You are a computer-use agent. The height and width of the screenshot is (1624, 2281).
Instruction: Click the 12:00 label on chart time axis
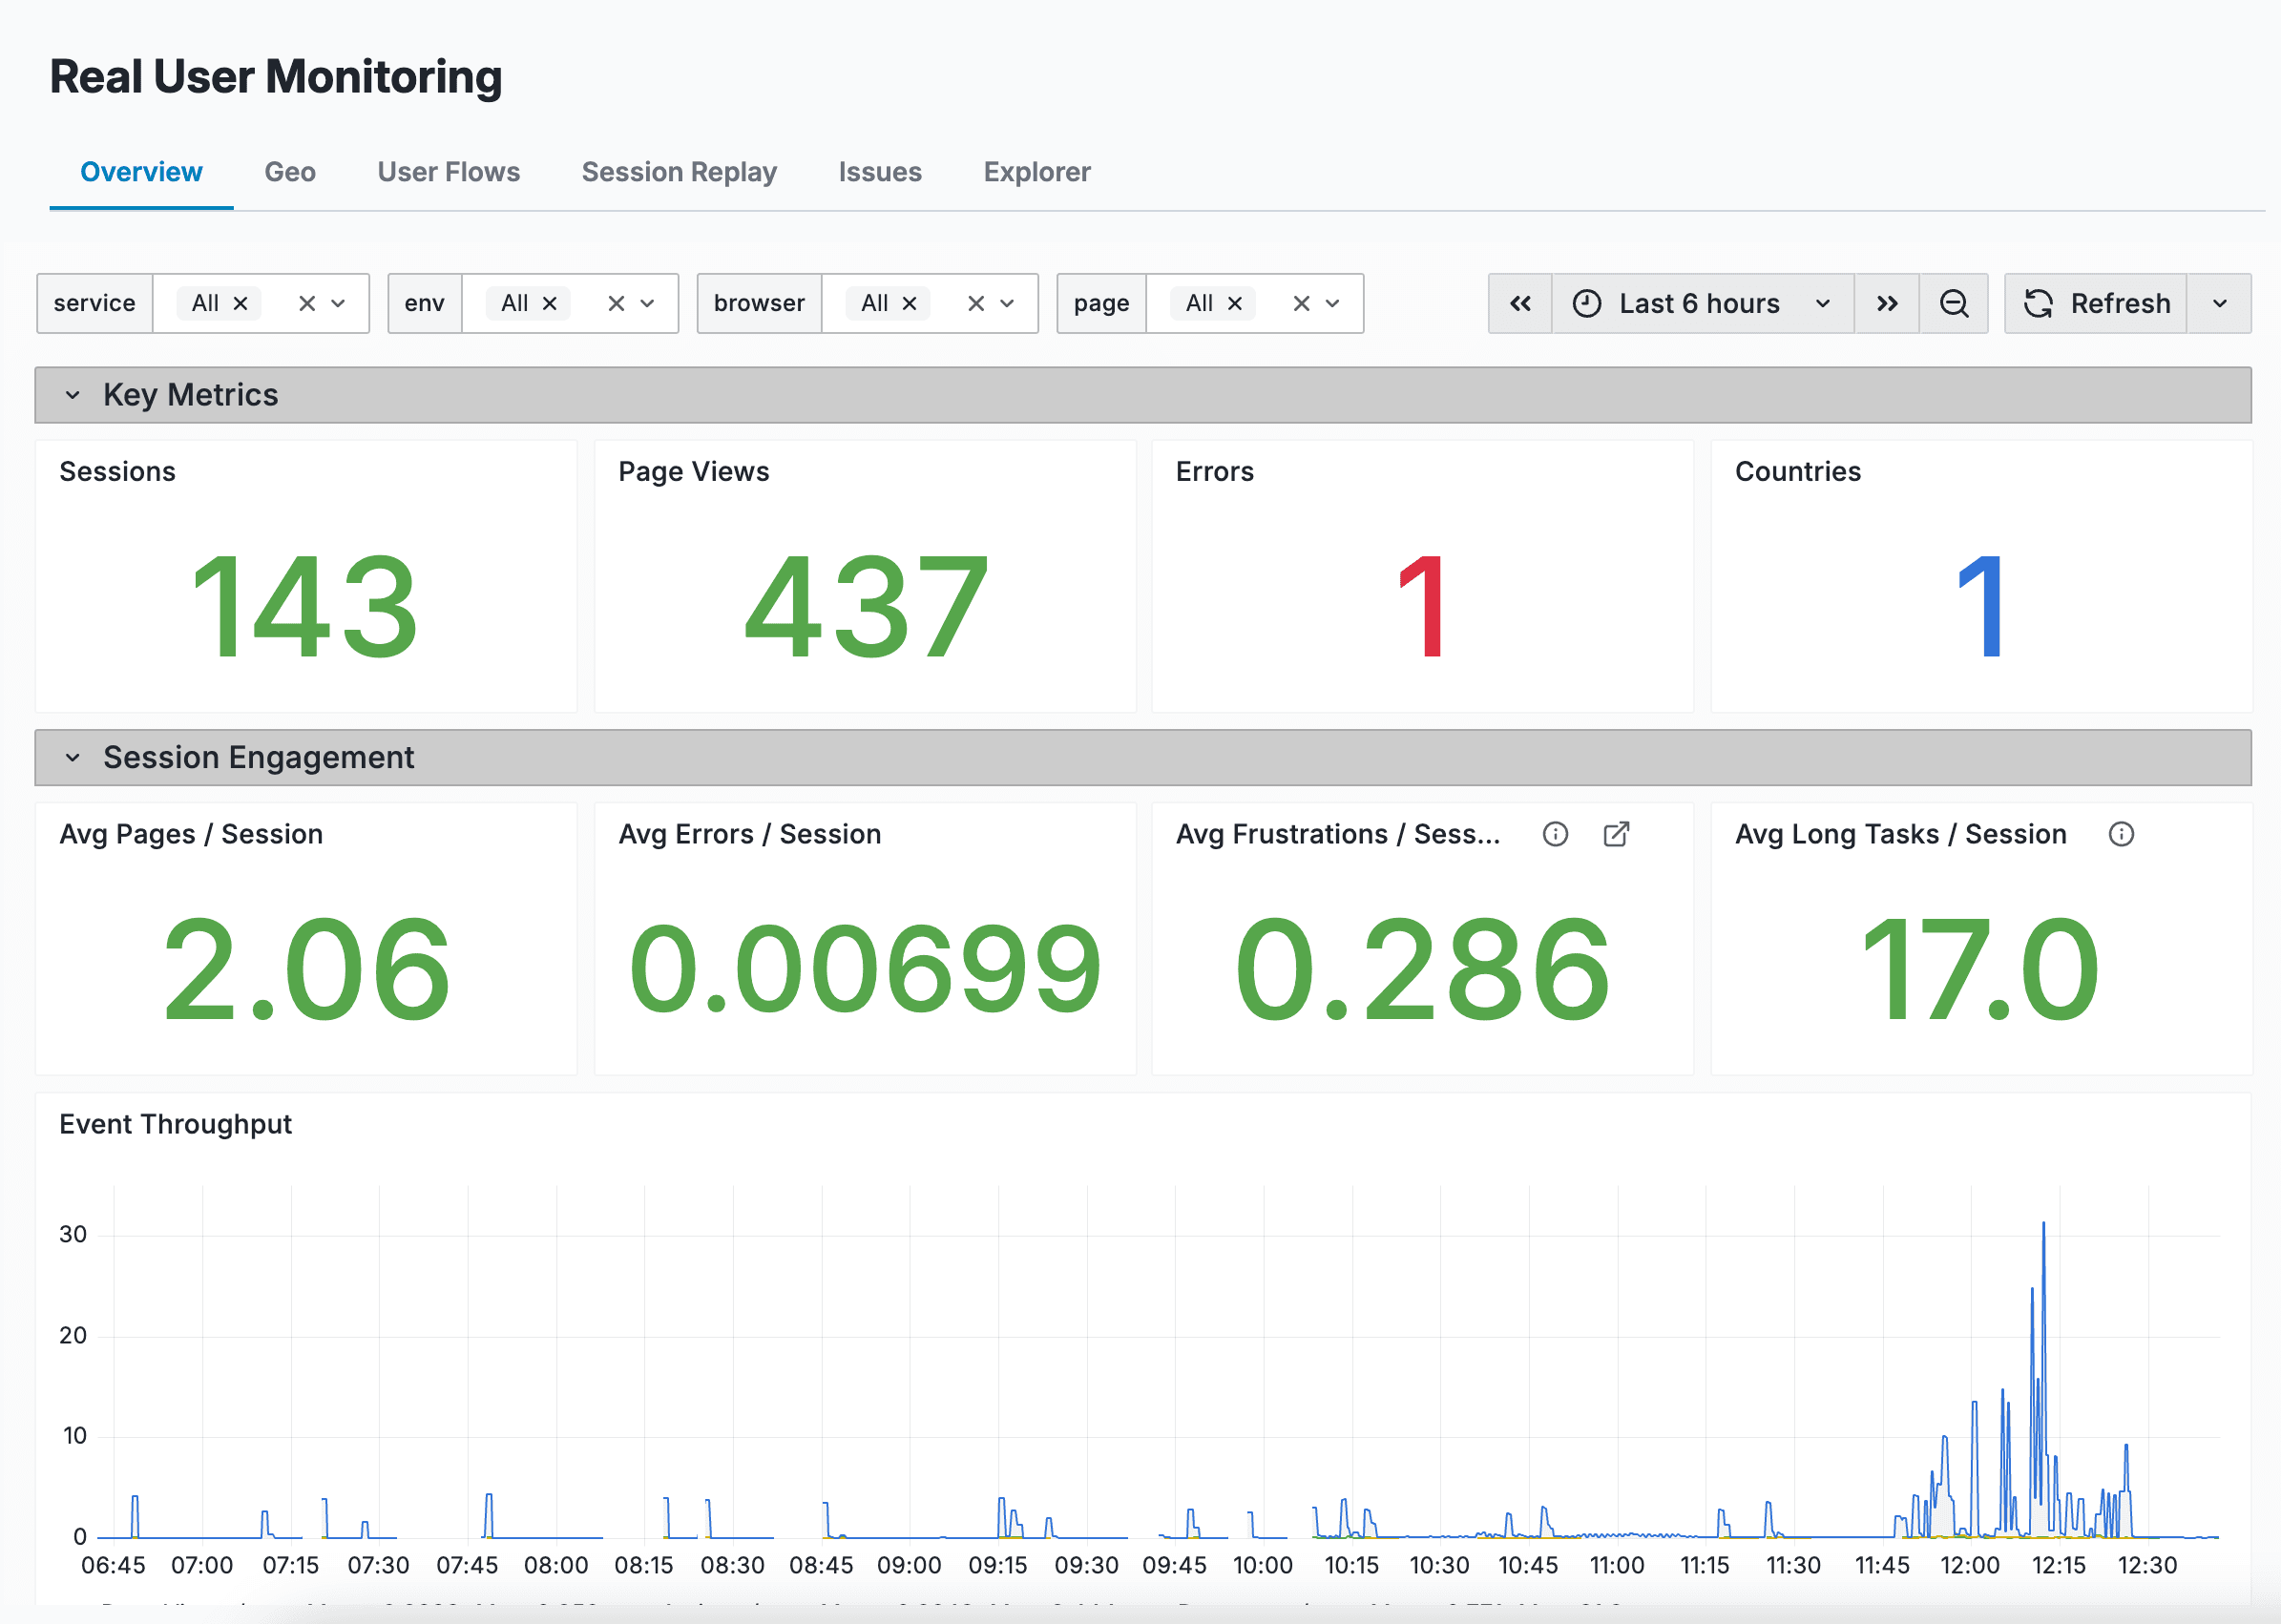click(x=1970, y=1565)
